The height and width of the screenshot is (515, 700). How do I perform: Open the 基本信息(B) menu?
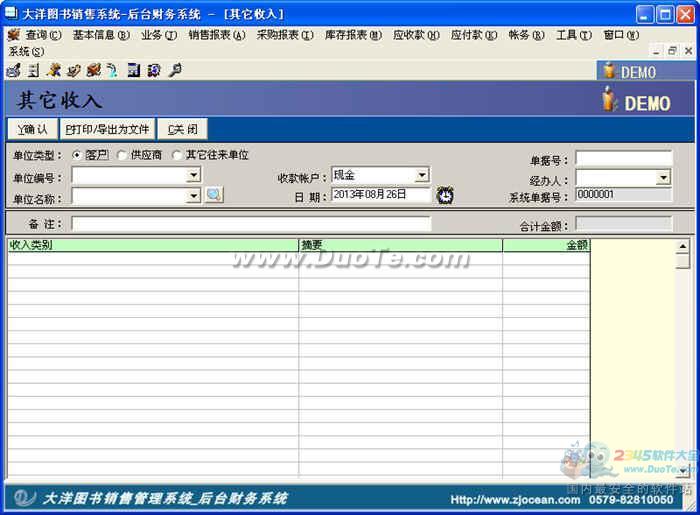click(x=101, y=35)
